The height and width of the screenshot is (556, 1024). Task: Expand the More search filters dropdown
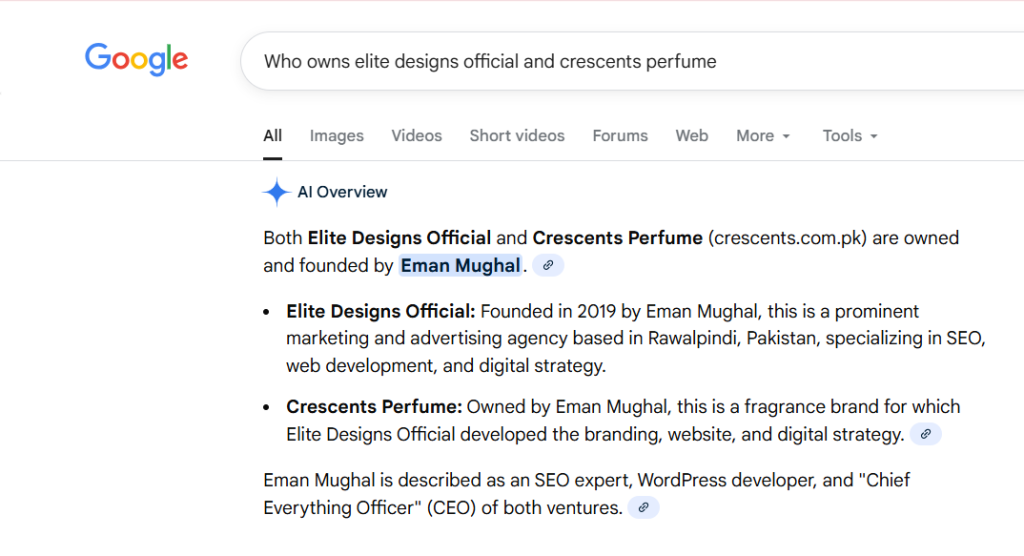pyautogui.click(x=763, y=136)
